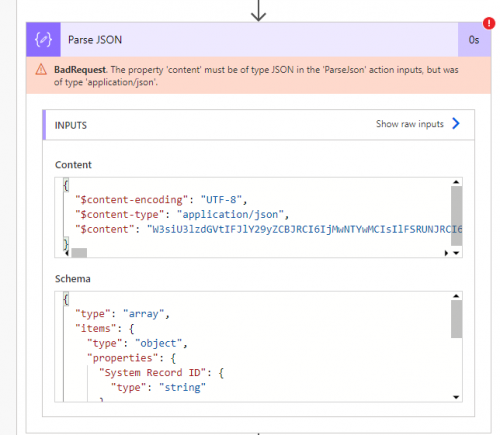Click the "array" value in Schema
This screenshot has width=500, height=435.
[x=144, y=314]
